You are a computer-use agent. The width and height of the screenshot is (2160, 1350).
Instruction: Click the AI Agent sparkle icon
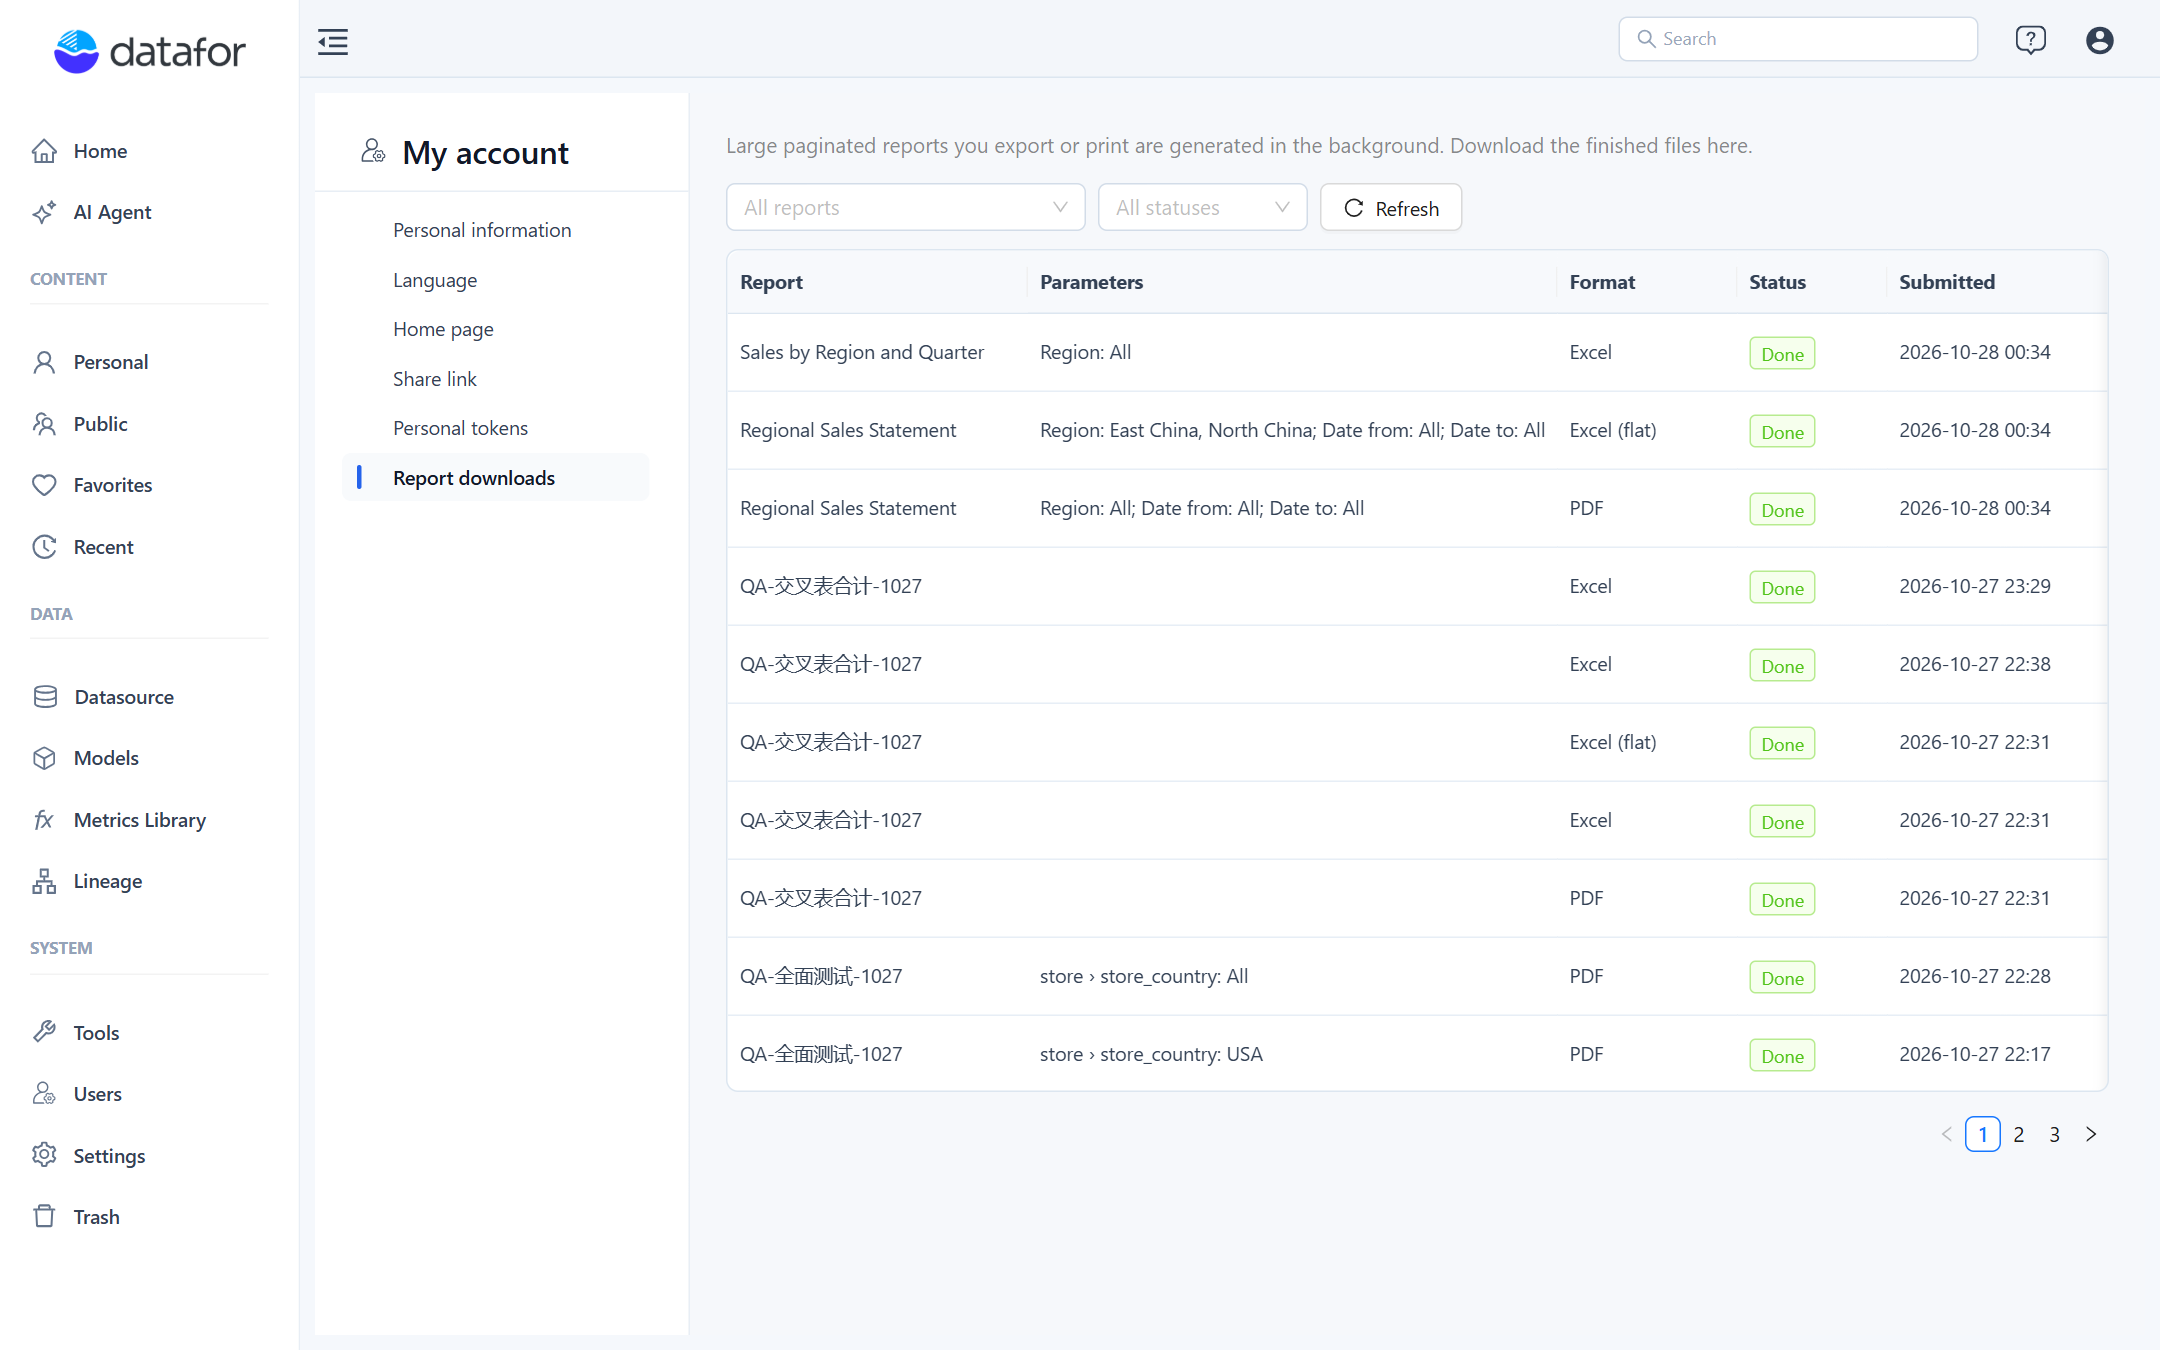[x=44, y=212]
